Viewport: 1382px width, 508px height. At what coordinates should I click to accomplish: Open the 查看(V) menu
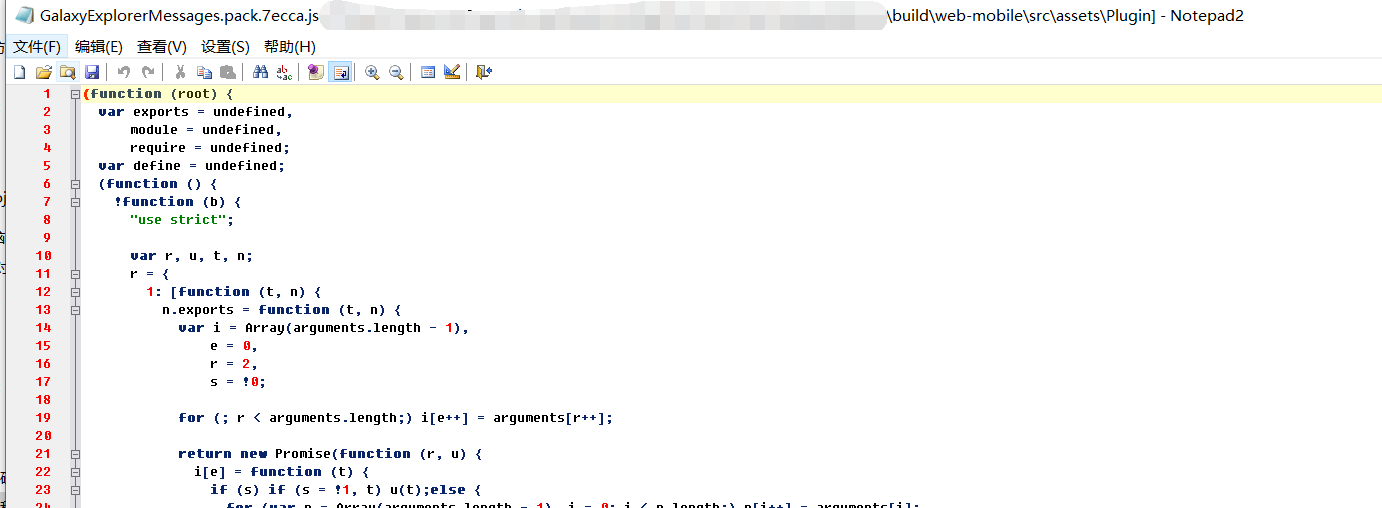(x=162, y=47)
